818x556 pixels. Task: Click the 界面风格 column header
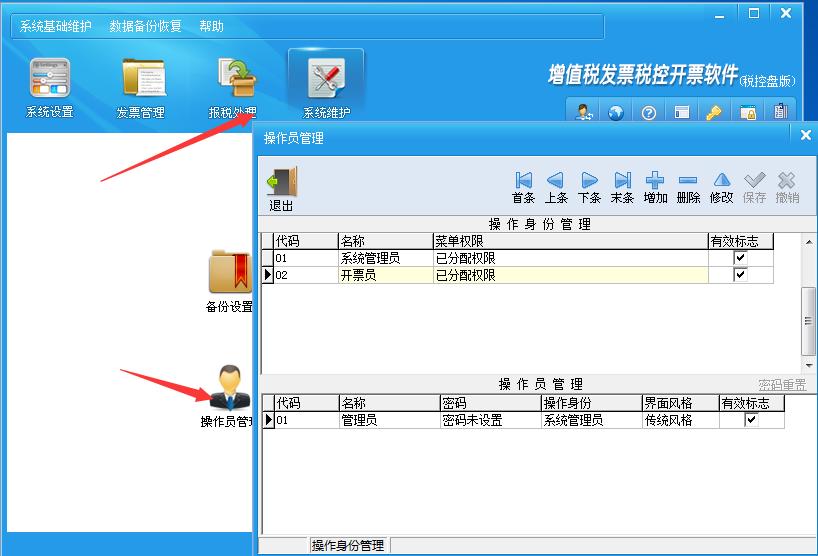tap(681, 403)
